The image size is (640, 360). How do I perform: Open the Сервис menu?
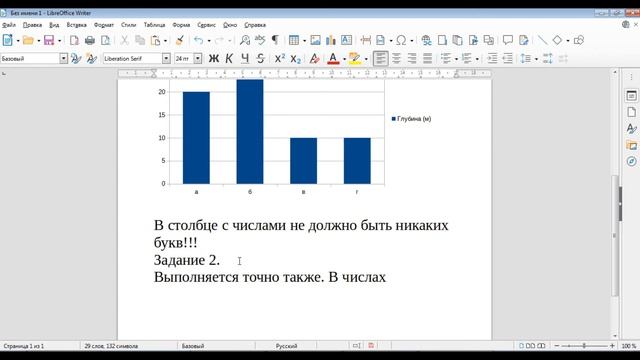(x=206, y=25)
